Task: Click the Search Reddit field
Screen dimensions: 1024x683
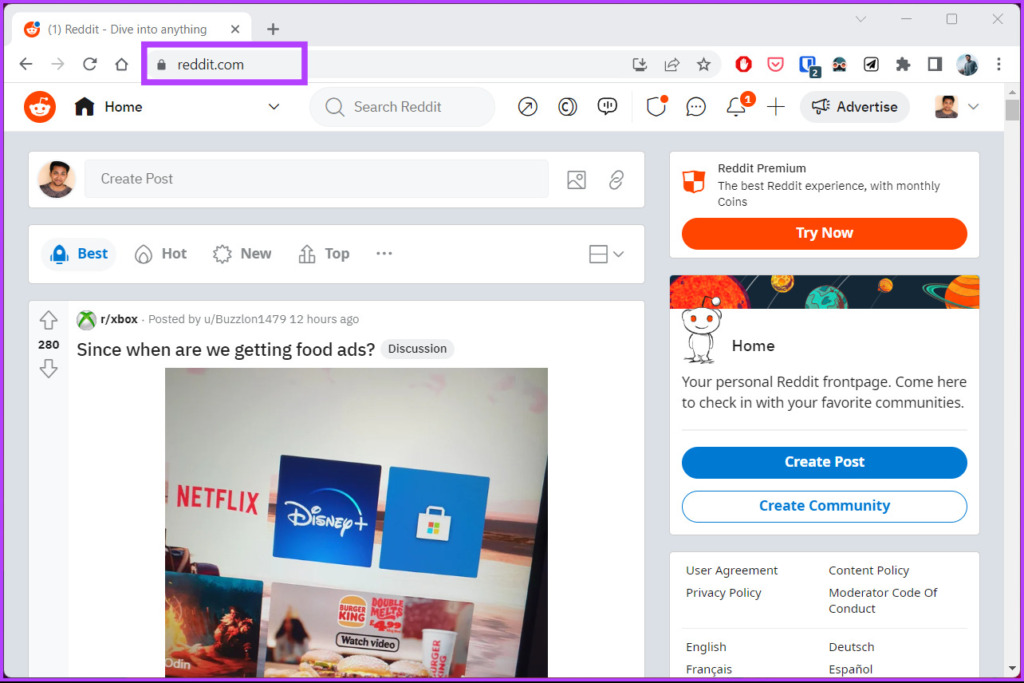Action: [x=402, y=106]
